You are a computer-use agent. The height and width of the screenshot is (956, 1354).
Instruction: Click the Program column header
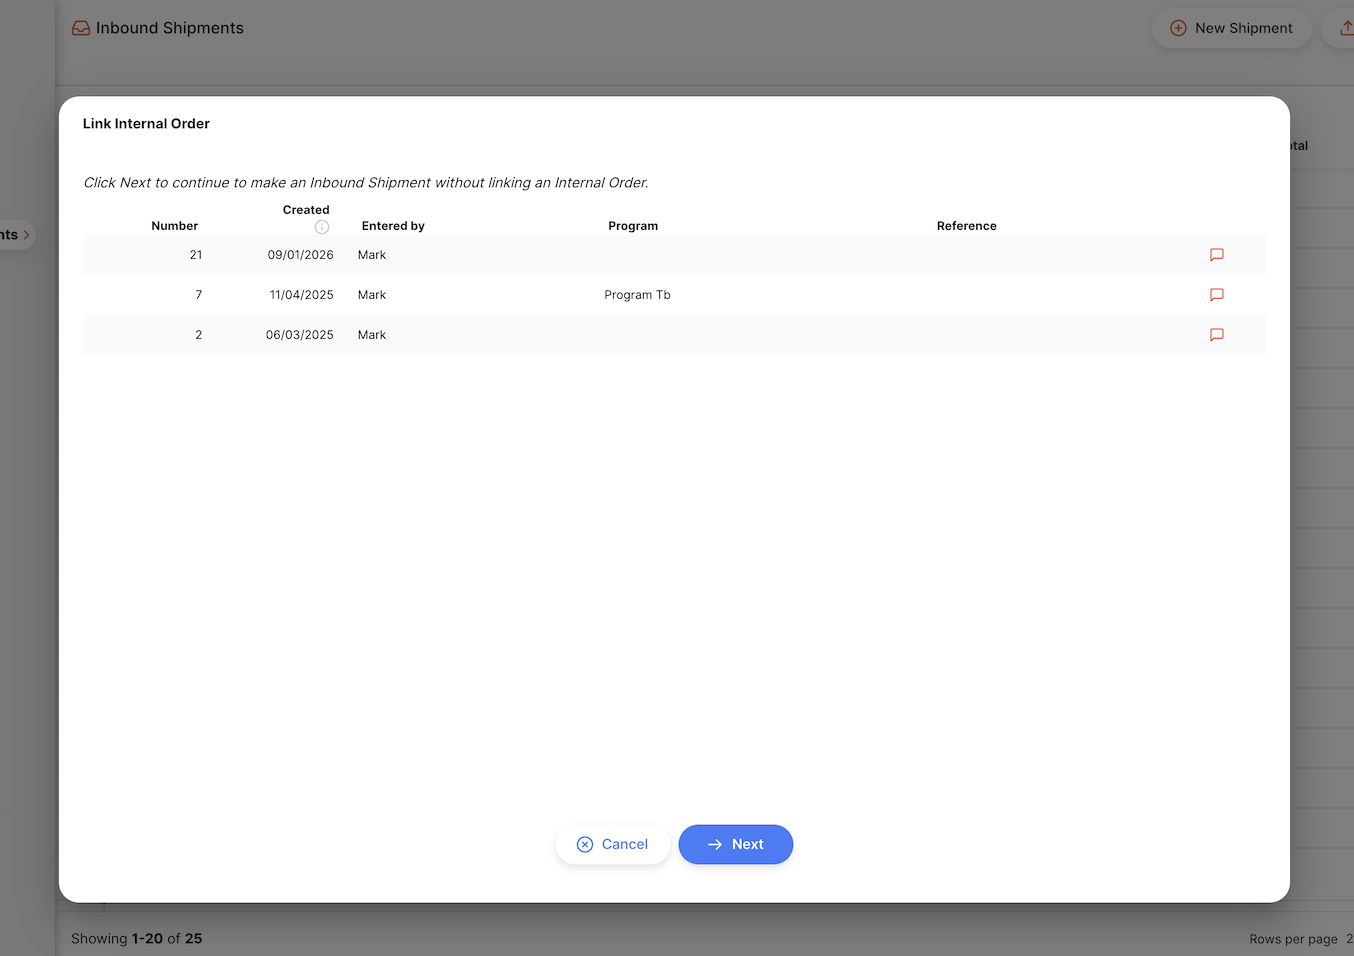pos(633,225)
